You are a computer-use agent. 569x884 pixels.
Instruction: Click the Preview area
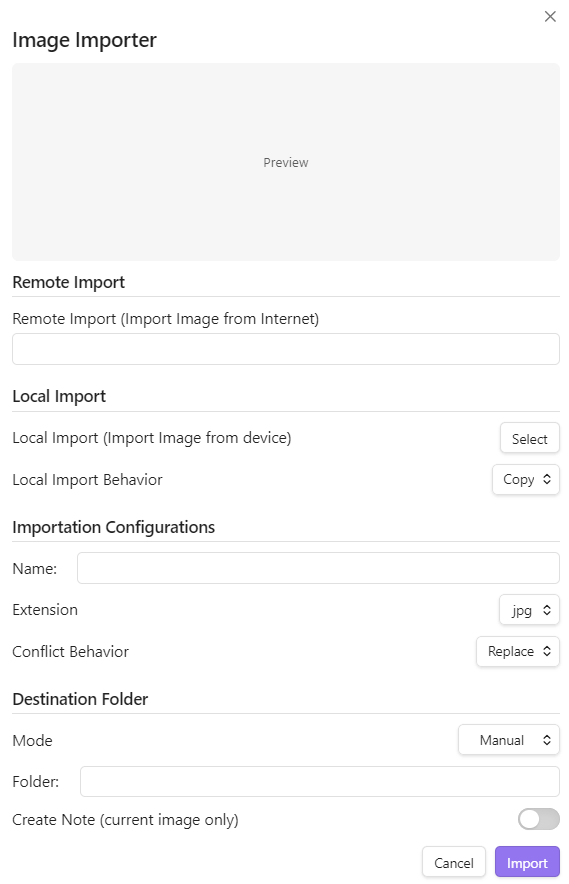285,162
